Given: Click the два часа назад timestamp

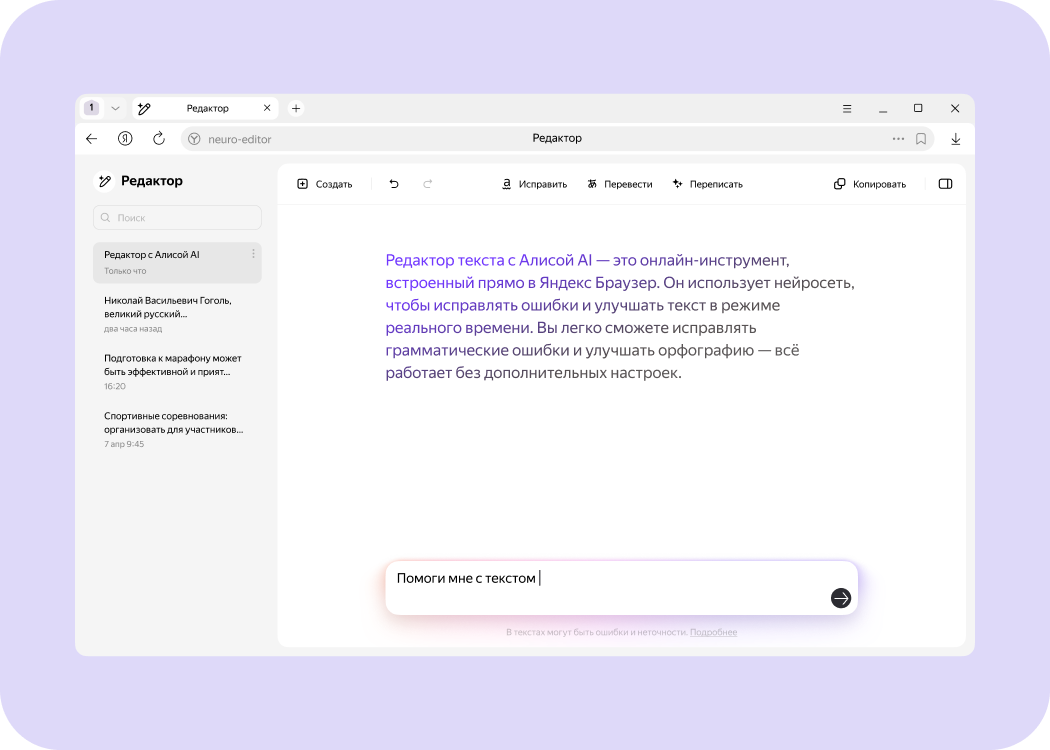Looking at the screenshot, I should (x=133, y=329).
